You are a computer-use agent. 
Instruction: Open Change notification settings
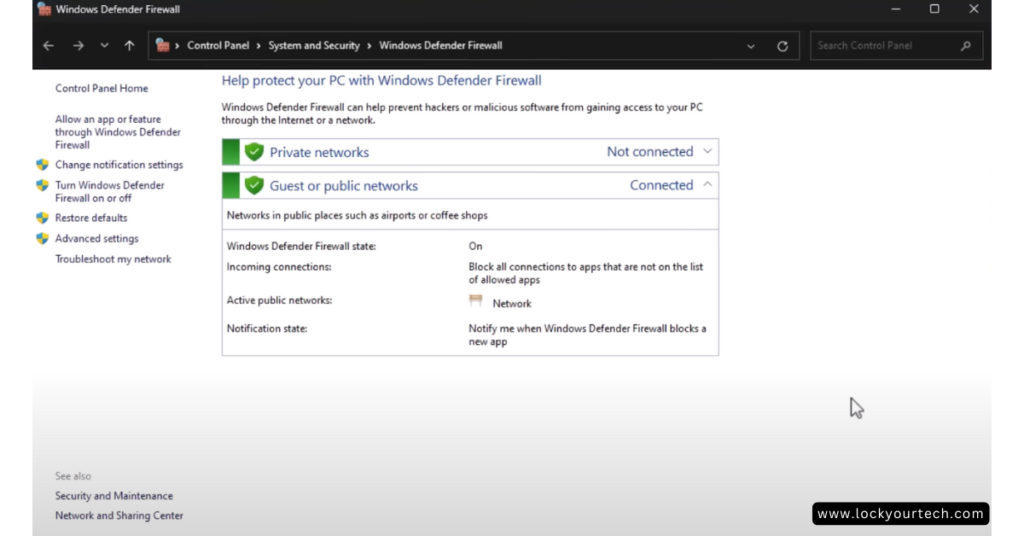click(119, 165)
